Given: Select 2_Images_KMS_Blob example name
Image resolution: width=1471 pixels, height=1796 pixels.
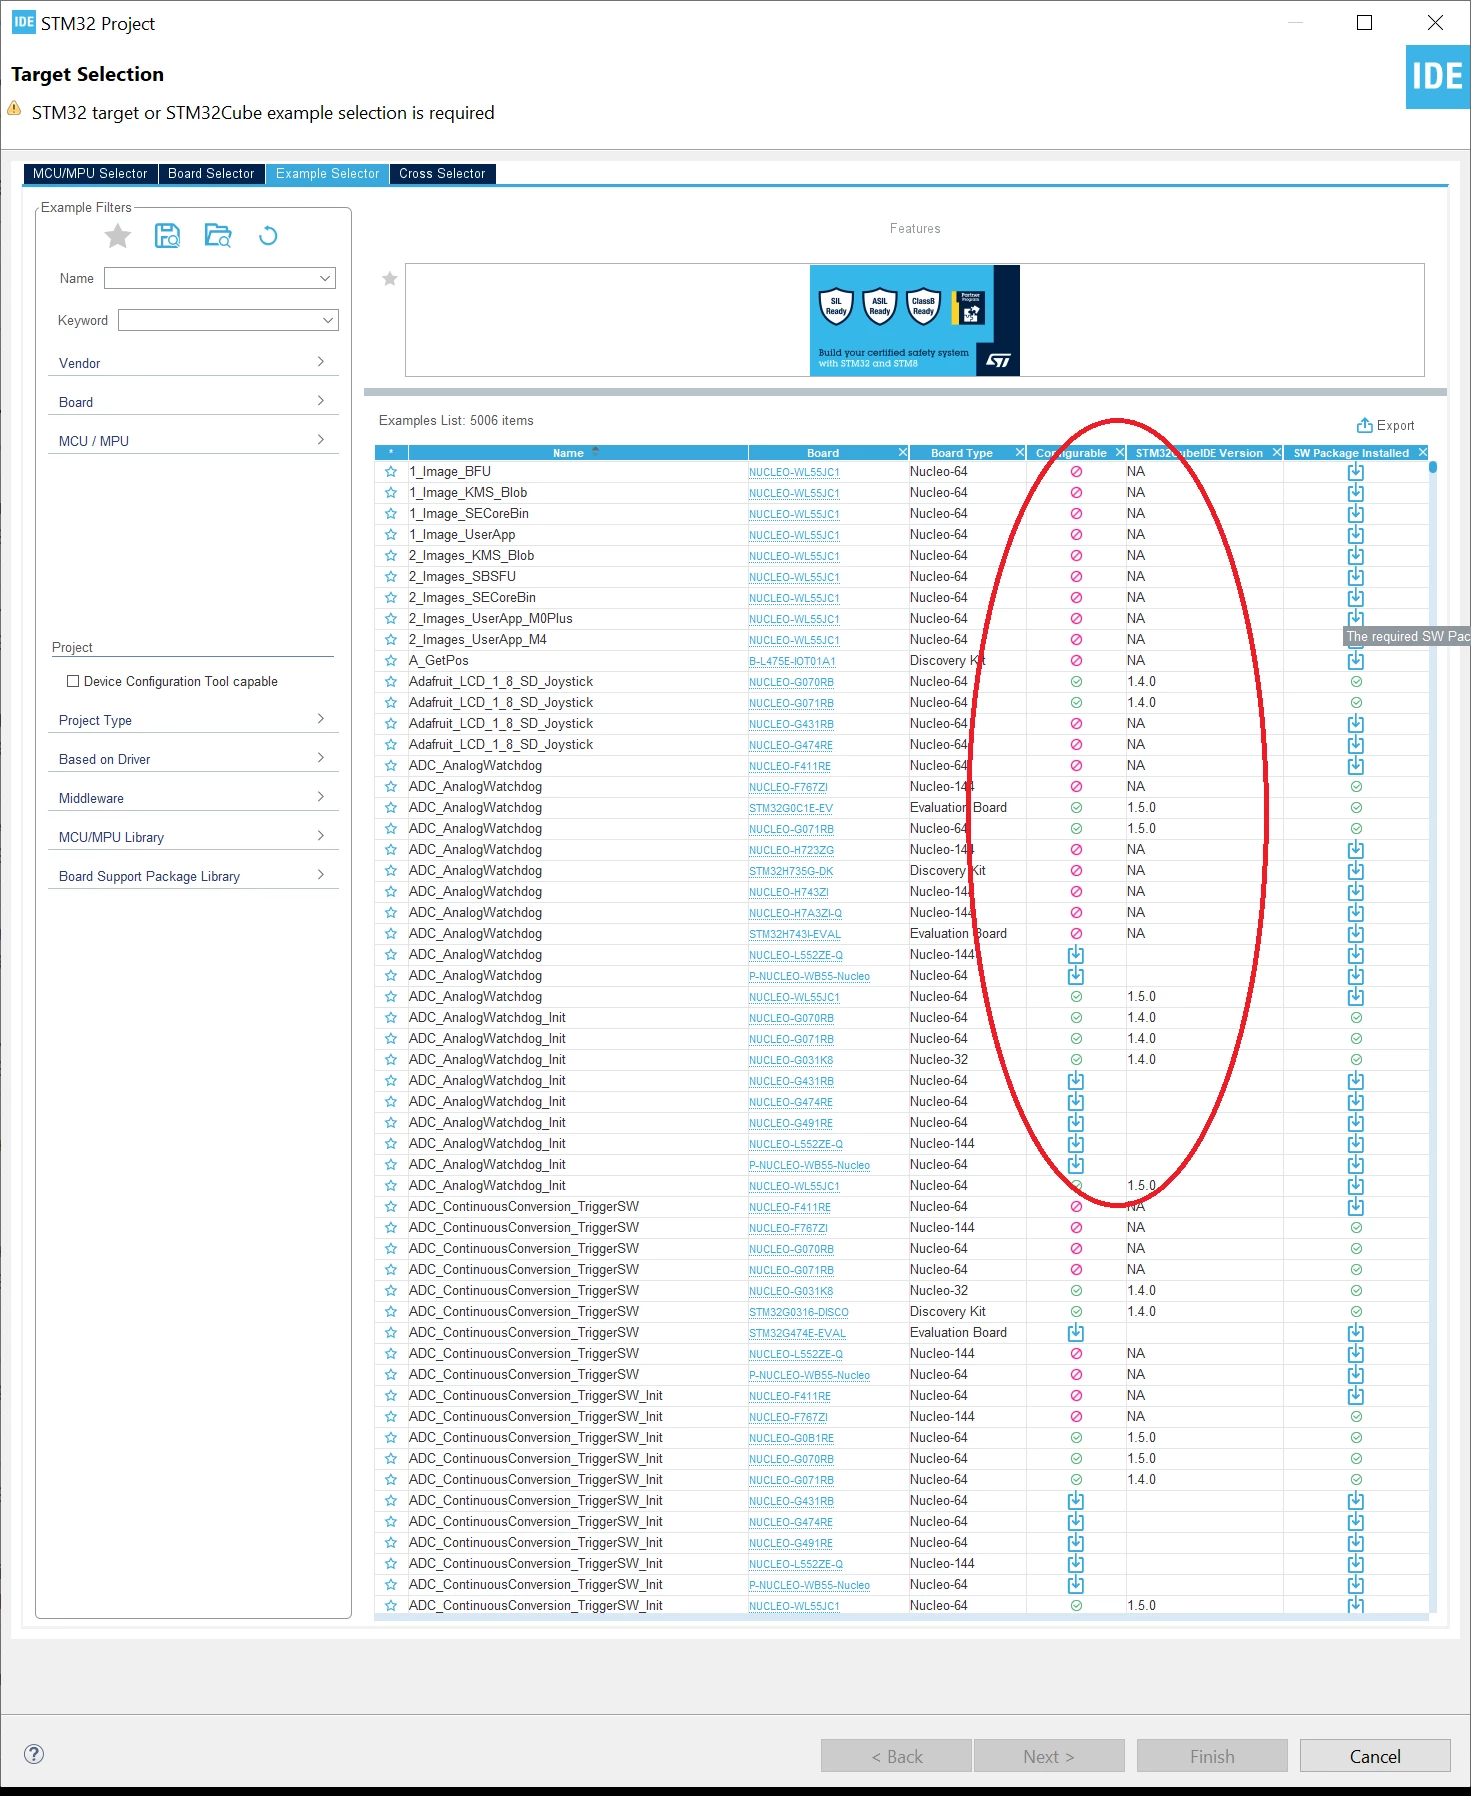Looking at the screenshot, I should [471, 556].
